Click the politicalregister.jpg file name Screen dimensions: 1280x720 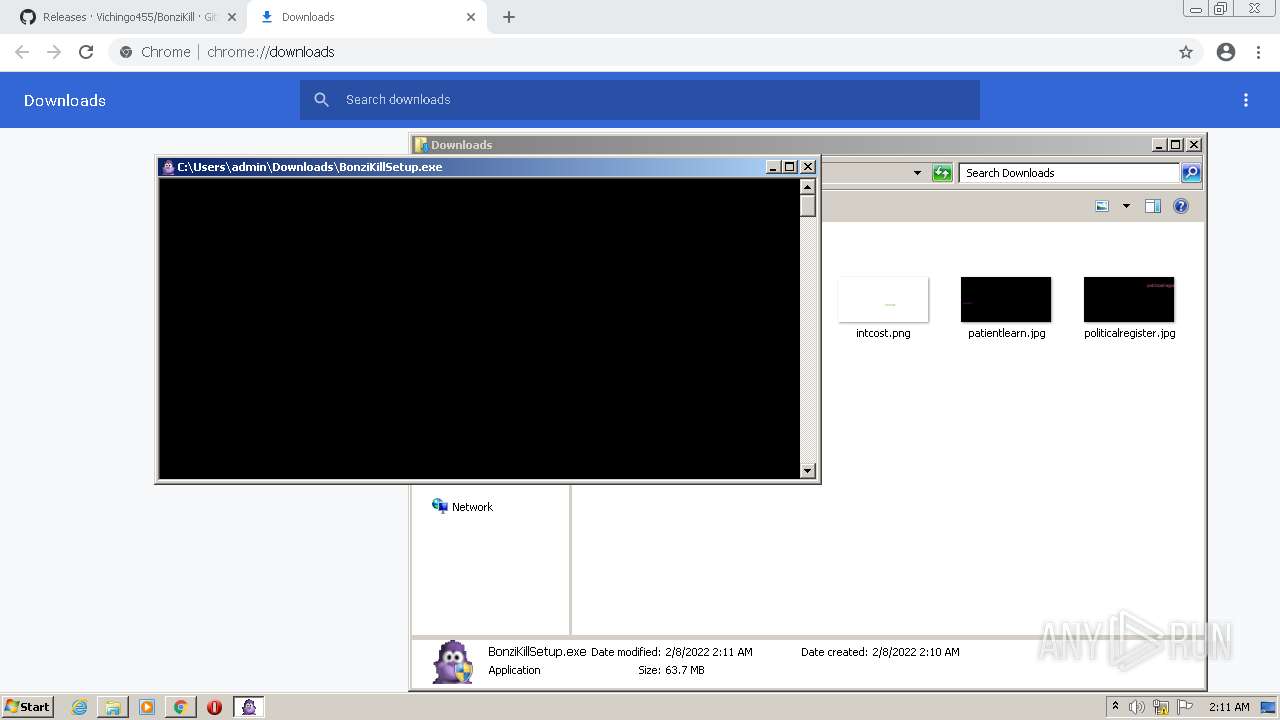point(1130,333)
